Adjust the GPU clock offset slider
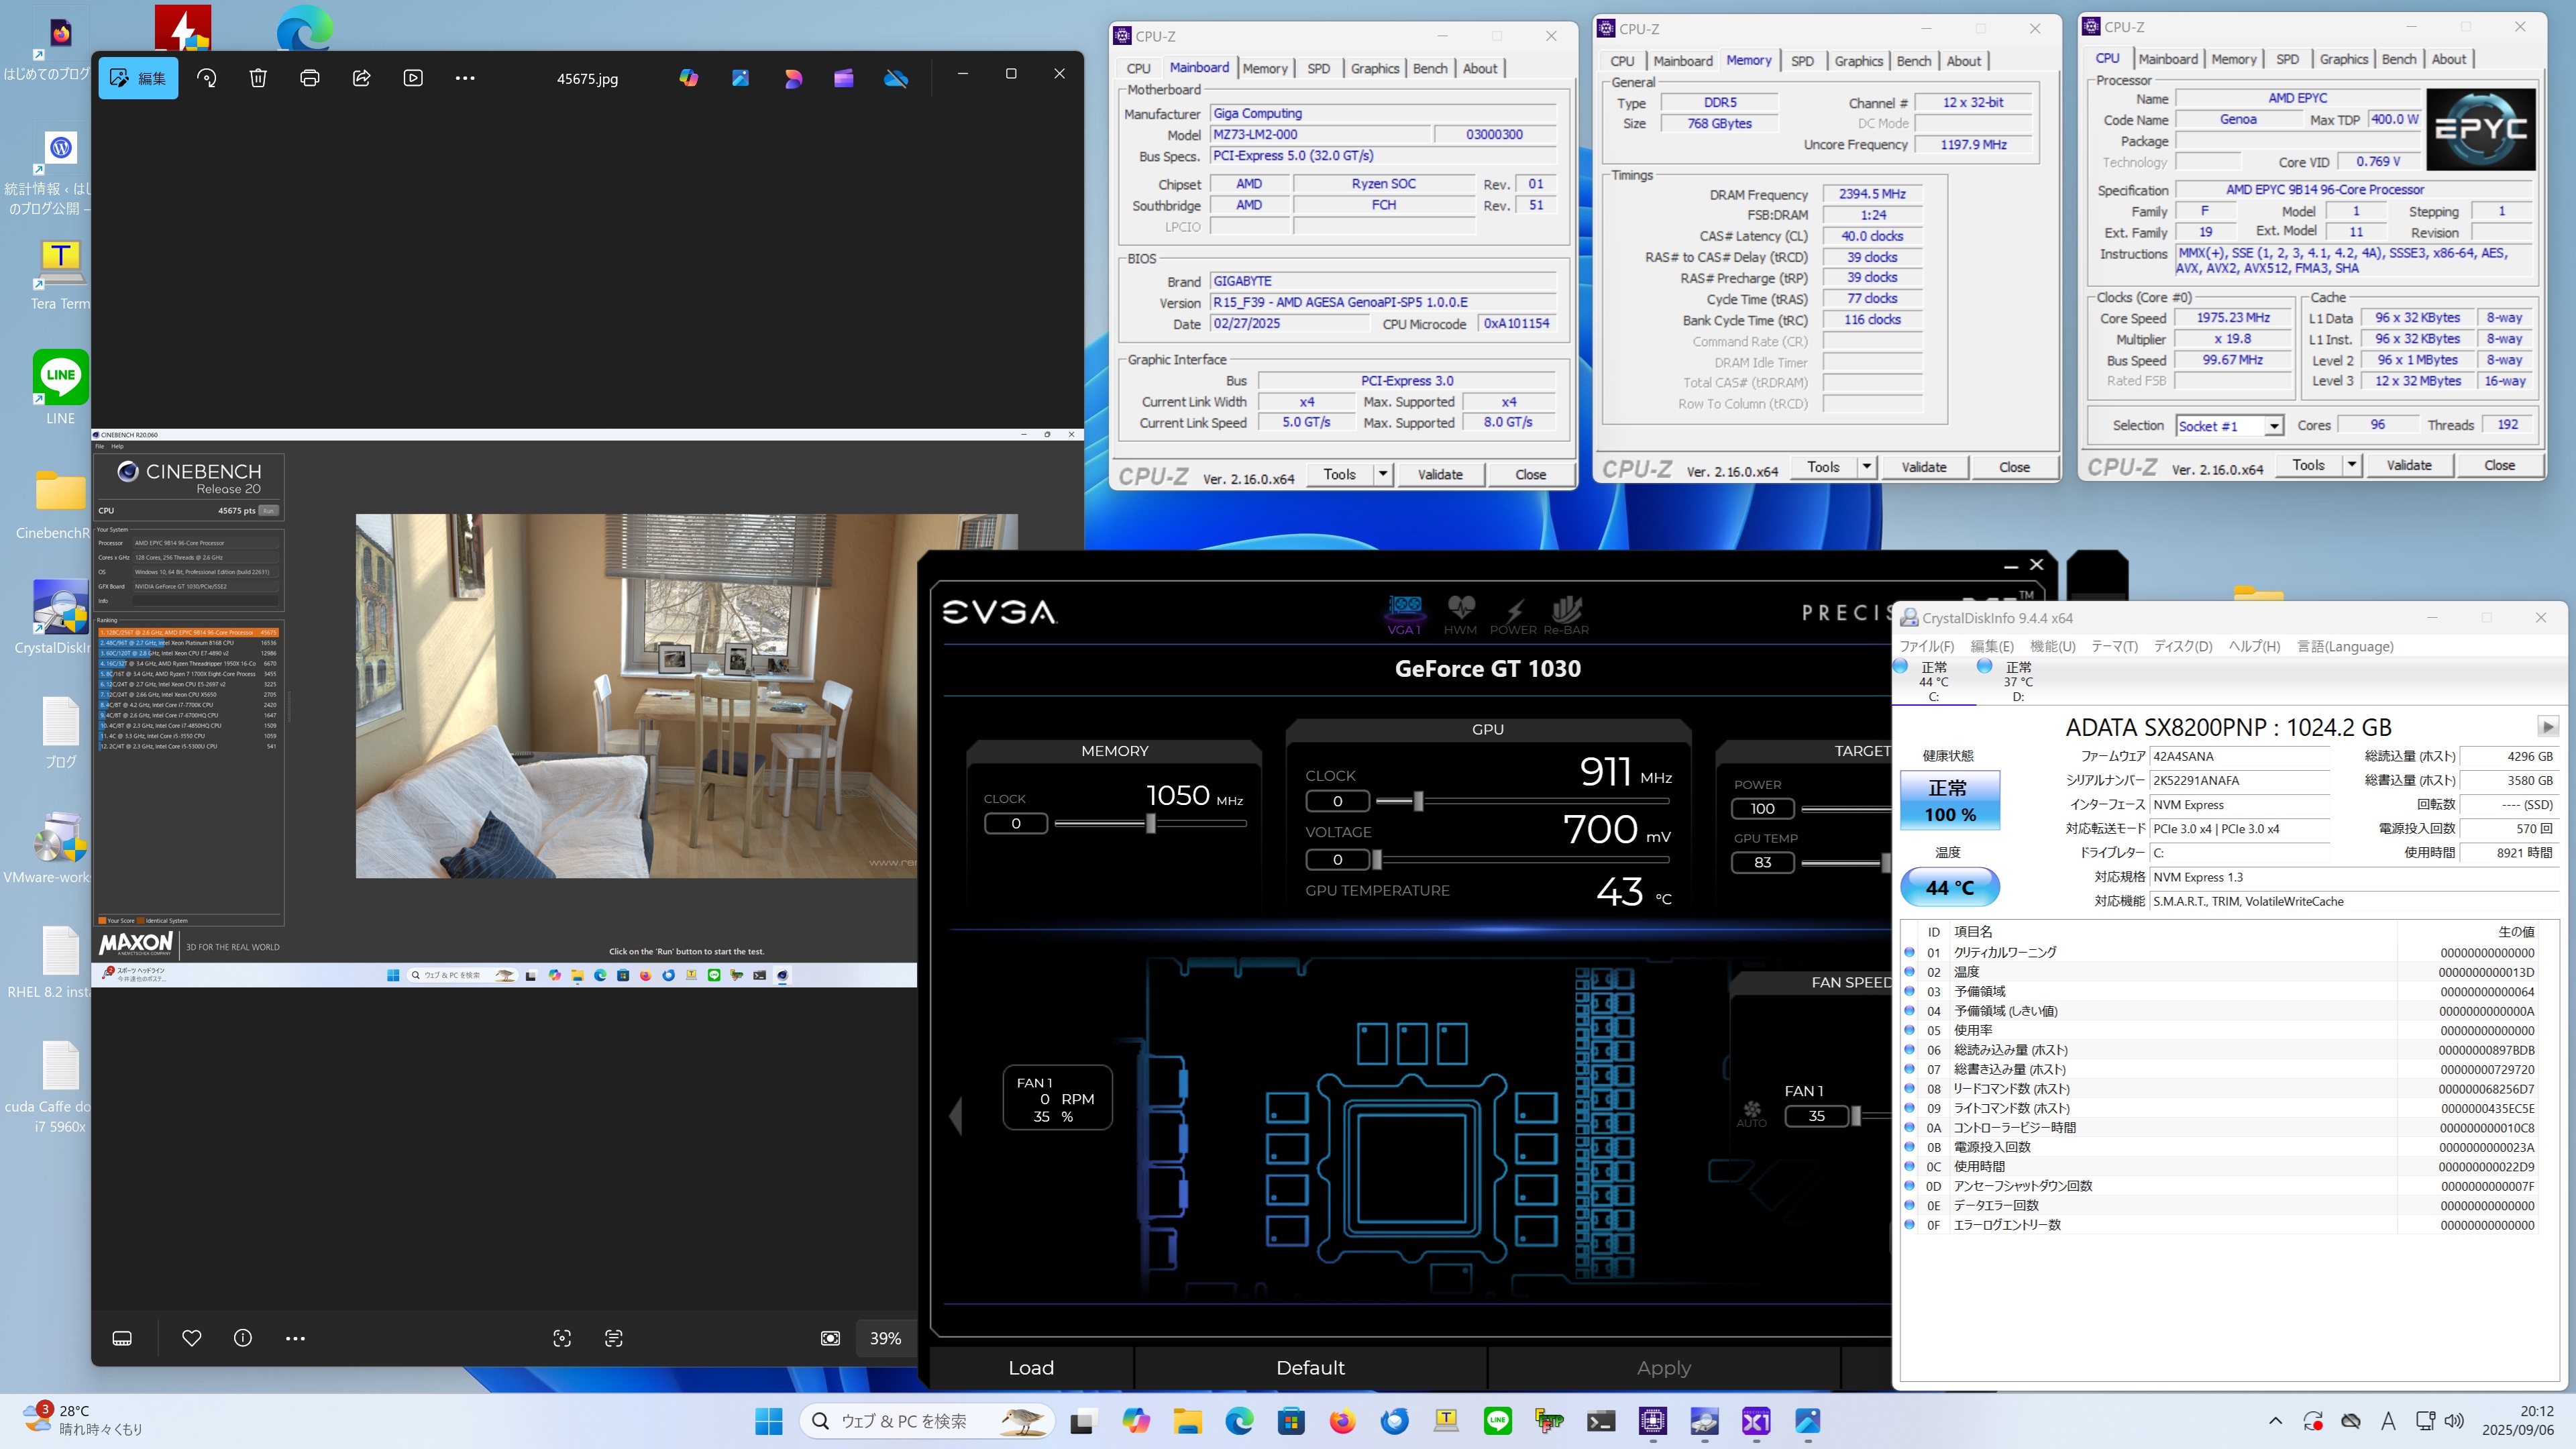Viewport: 2576px width, 1449px height. point(1418,801)
